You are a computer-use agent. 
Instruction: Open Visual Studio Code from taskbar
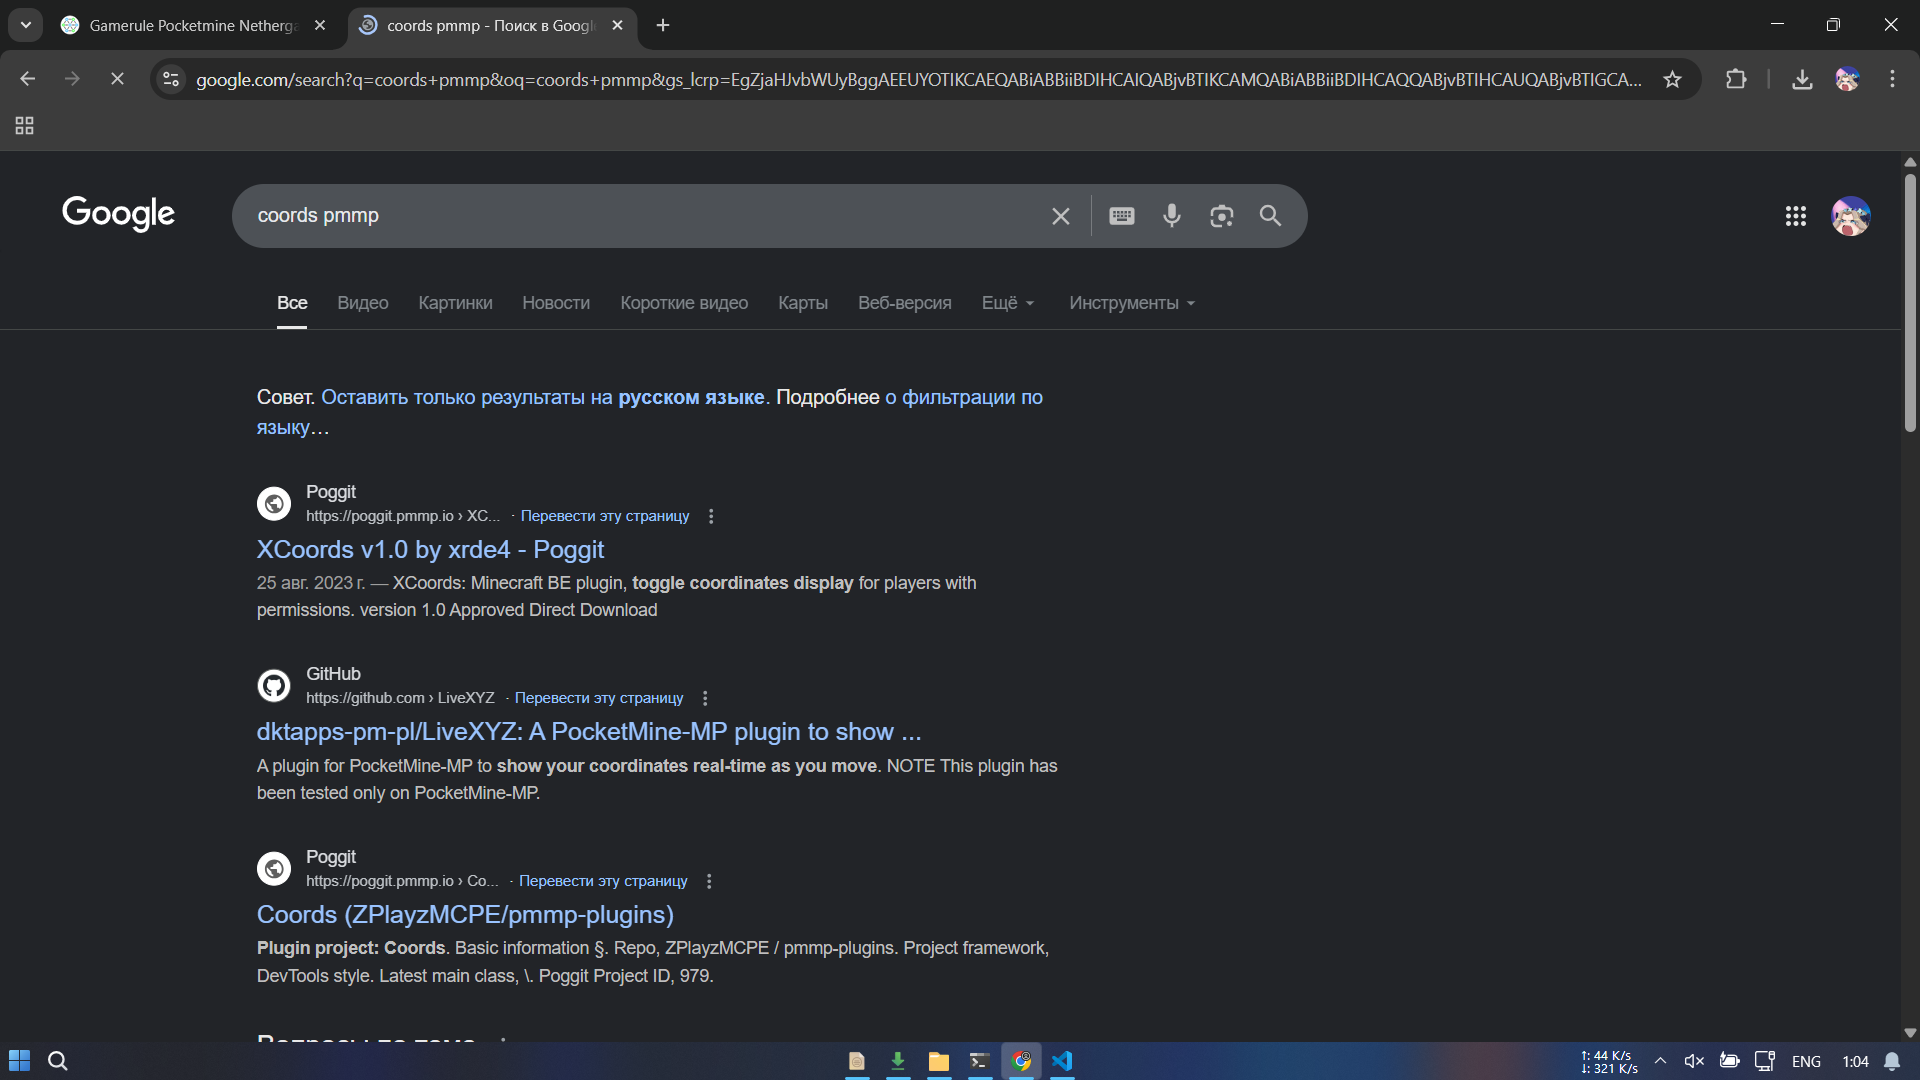click(1062, 1061)
